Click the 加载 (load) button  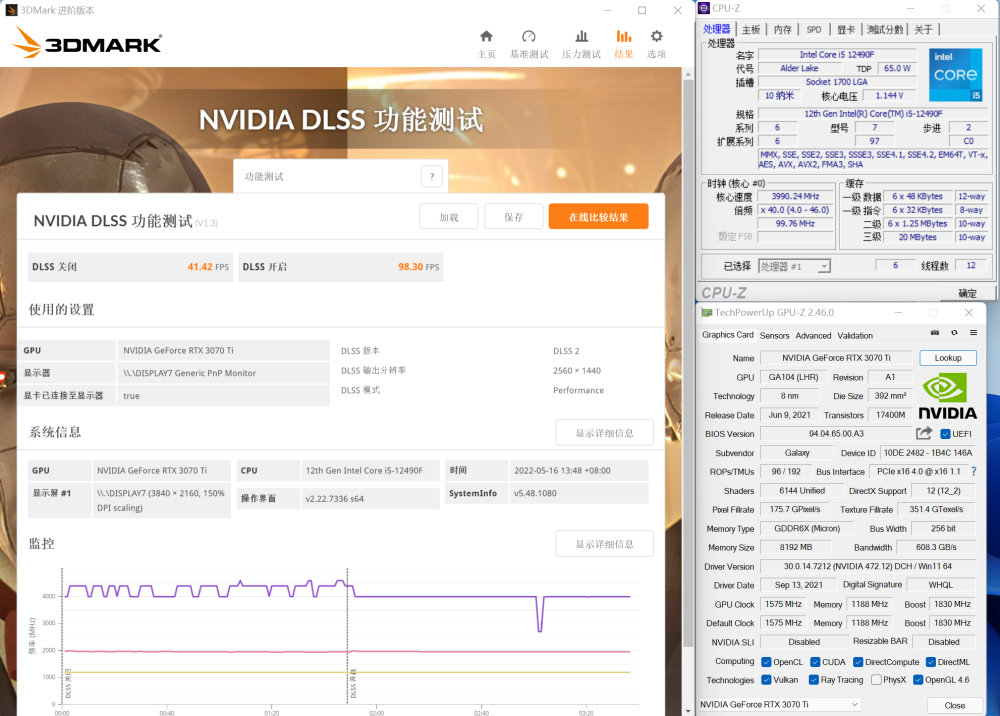coord(449,217)
